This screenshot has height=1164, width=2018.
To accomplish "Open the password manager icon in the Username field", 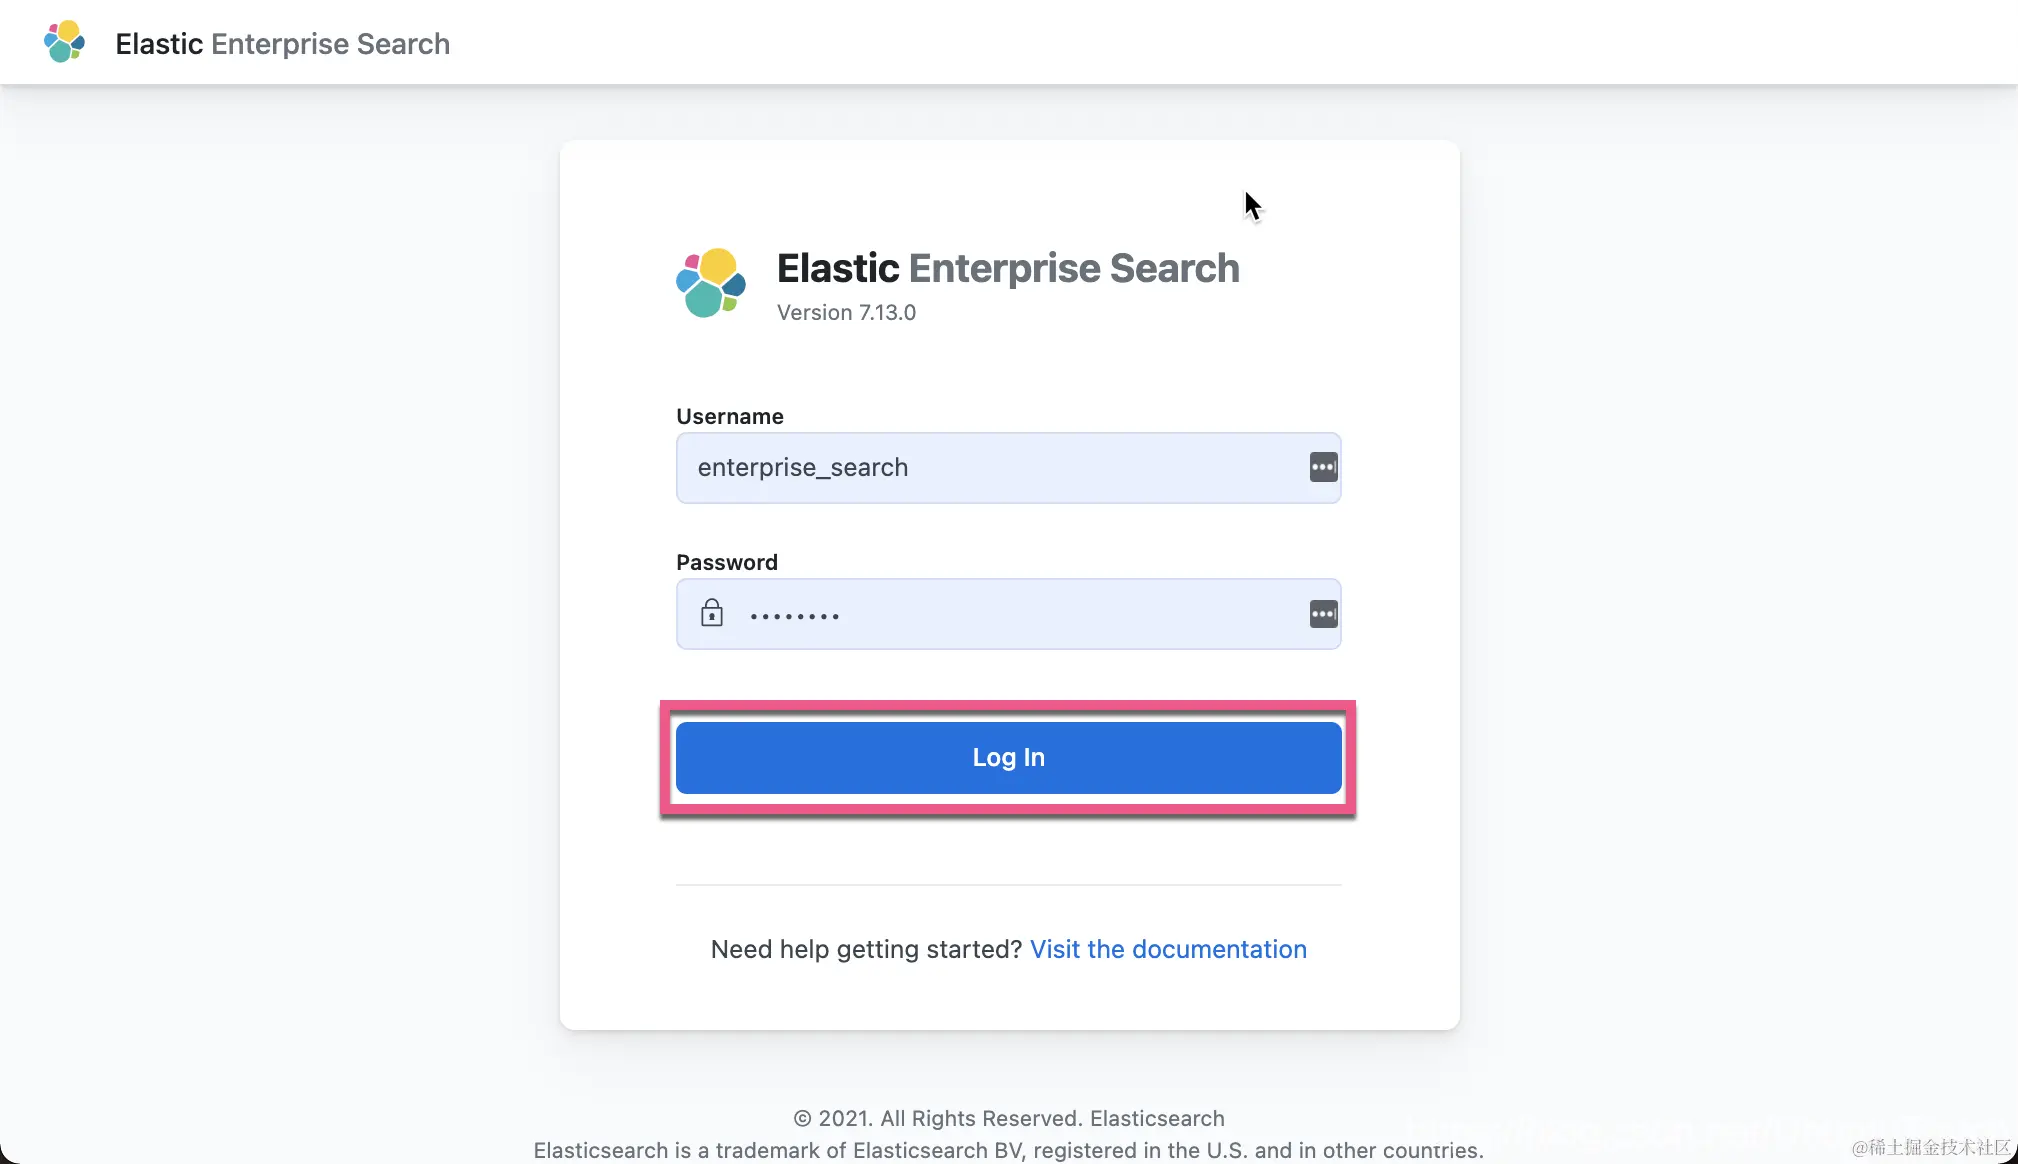I will click(x=1323, y=467).
